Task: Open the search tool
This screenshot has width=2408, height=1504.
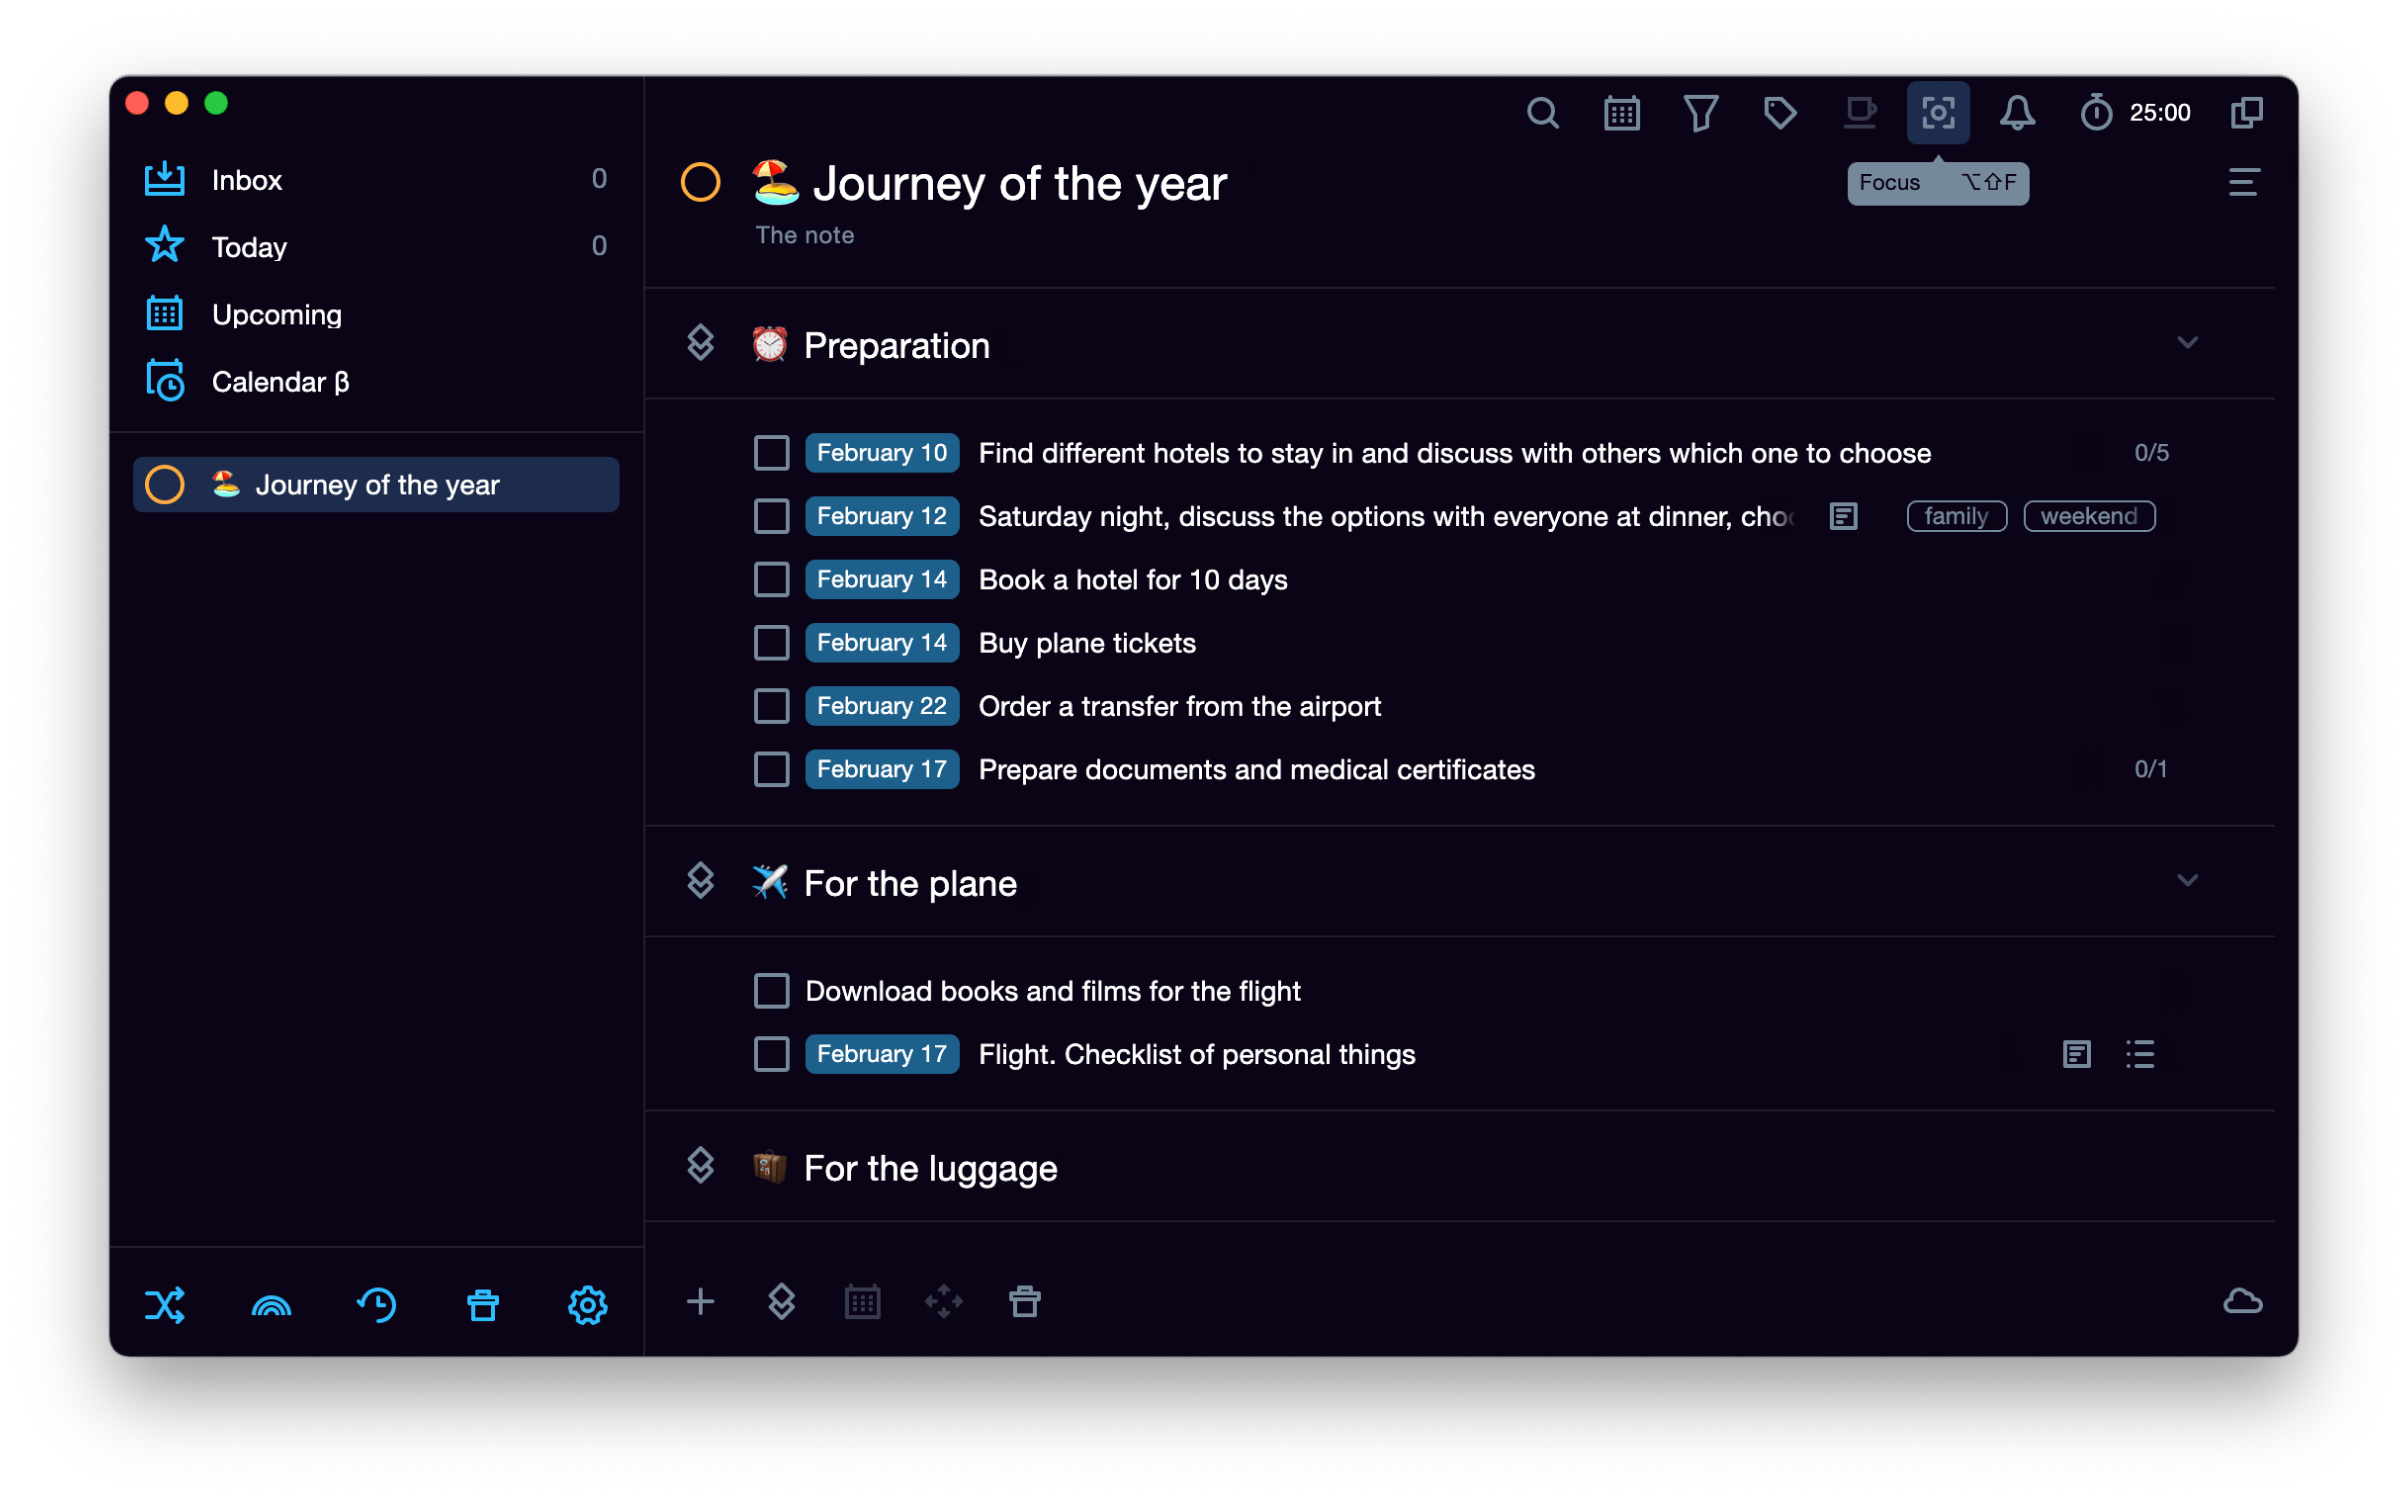Action: point(1543,112)
